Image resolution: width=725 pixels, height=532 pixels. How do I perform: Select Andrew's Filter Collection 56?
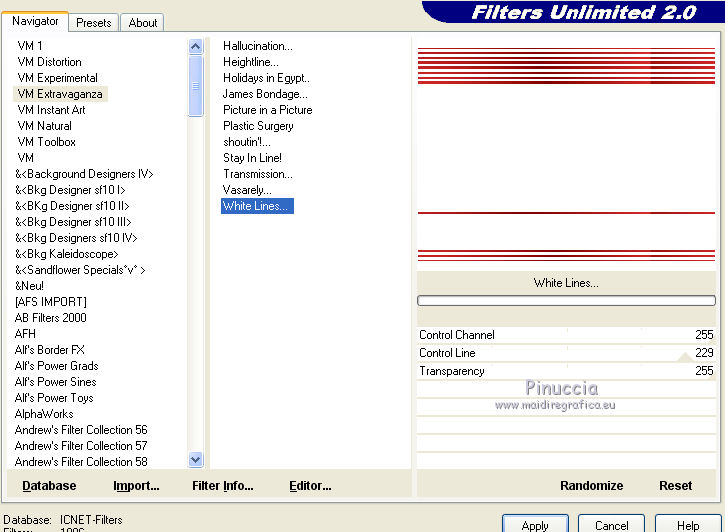click(x=81, y=430)
